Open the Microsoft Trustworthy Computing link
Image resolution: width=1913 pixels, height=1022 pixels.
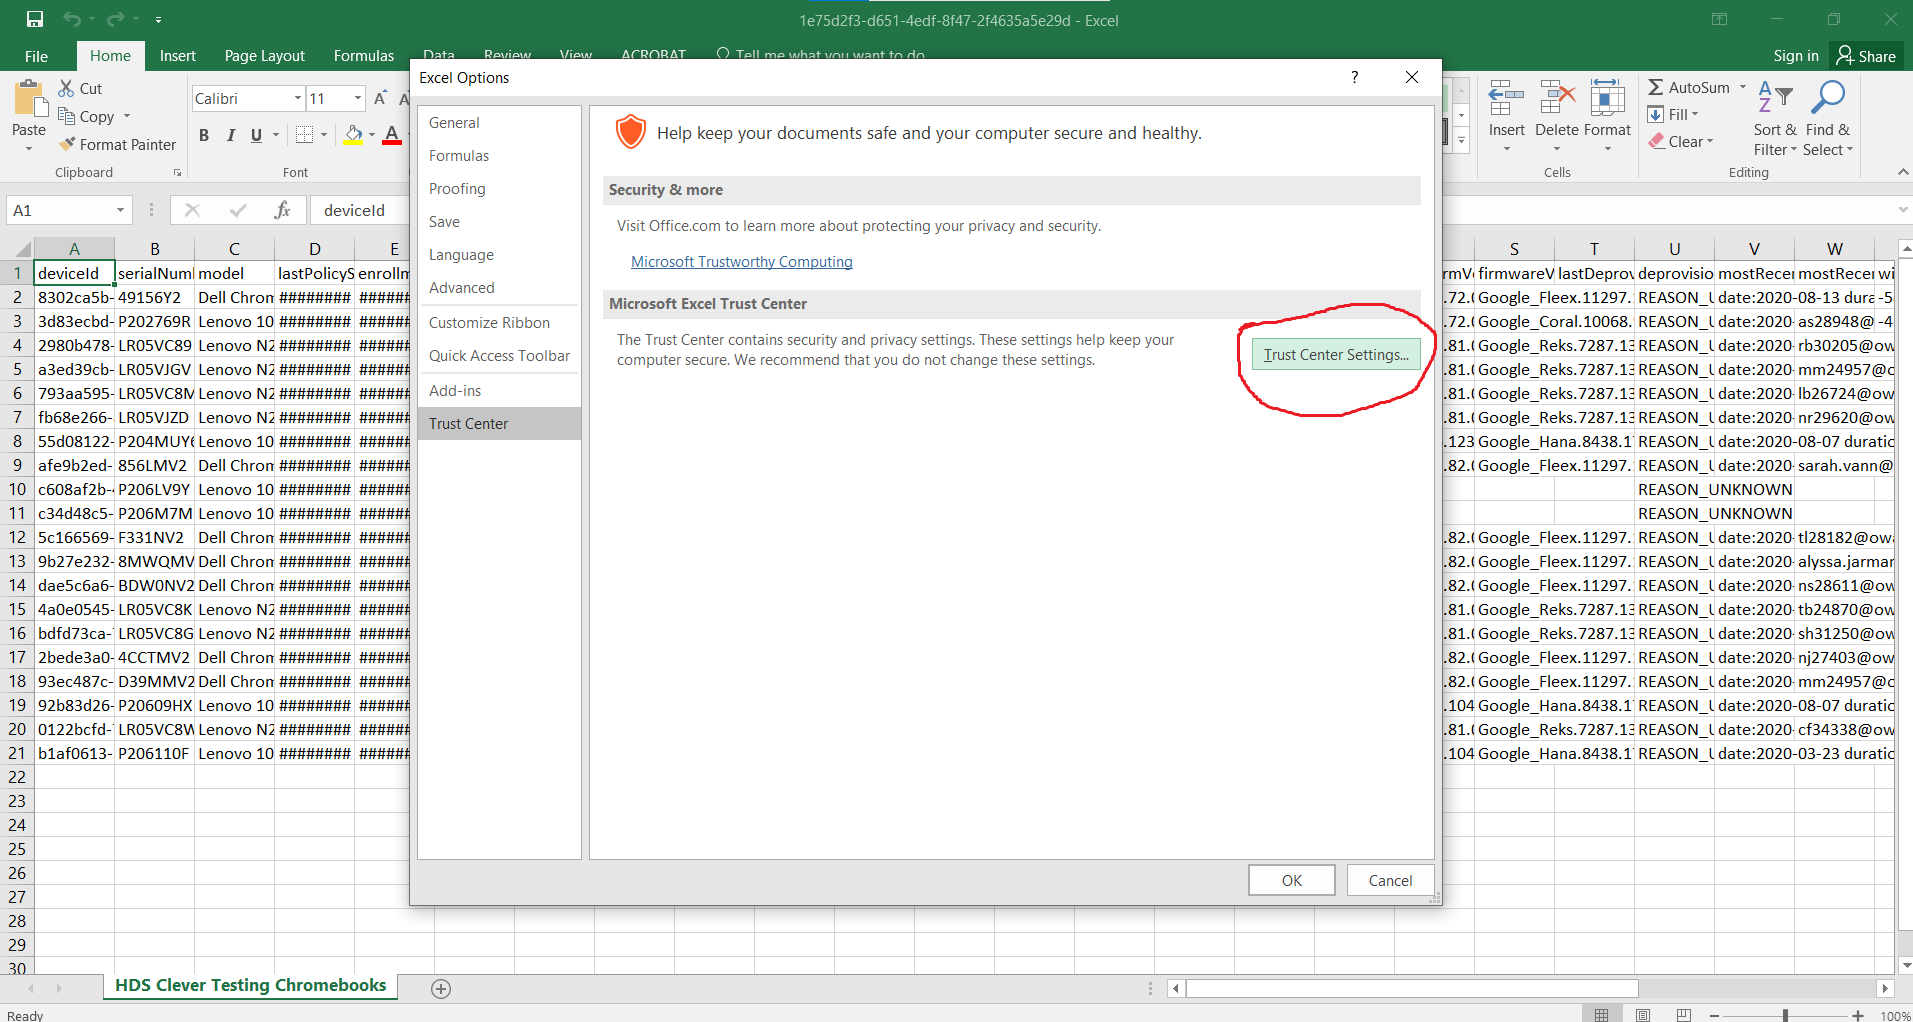tap(742, 262)
